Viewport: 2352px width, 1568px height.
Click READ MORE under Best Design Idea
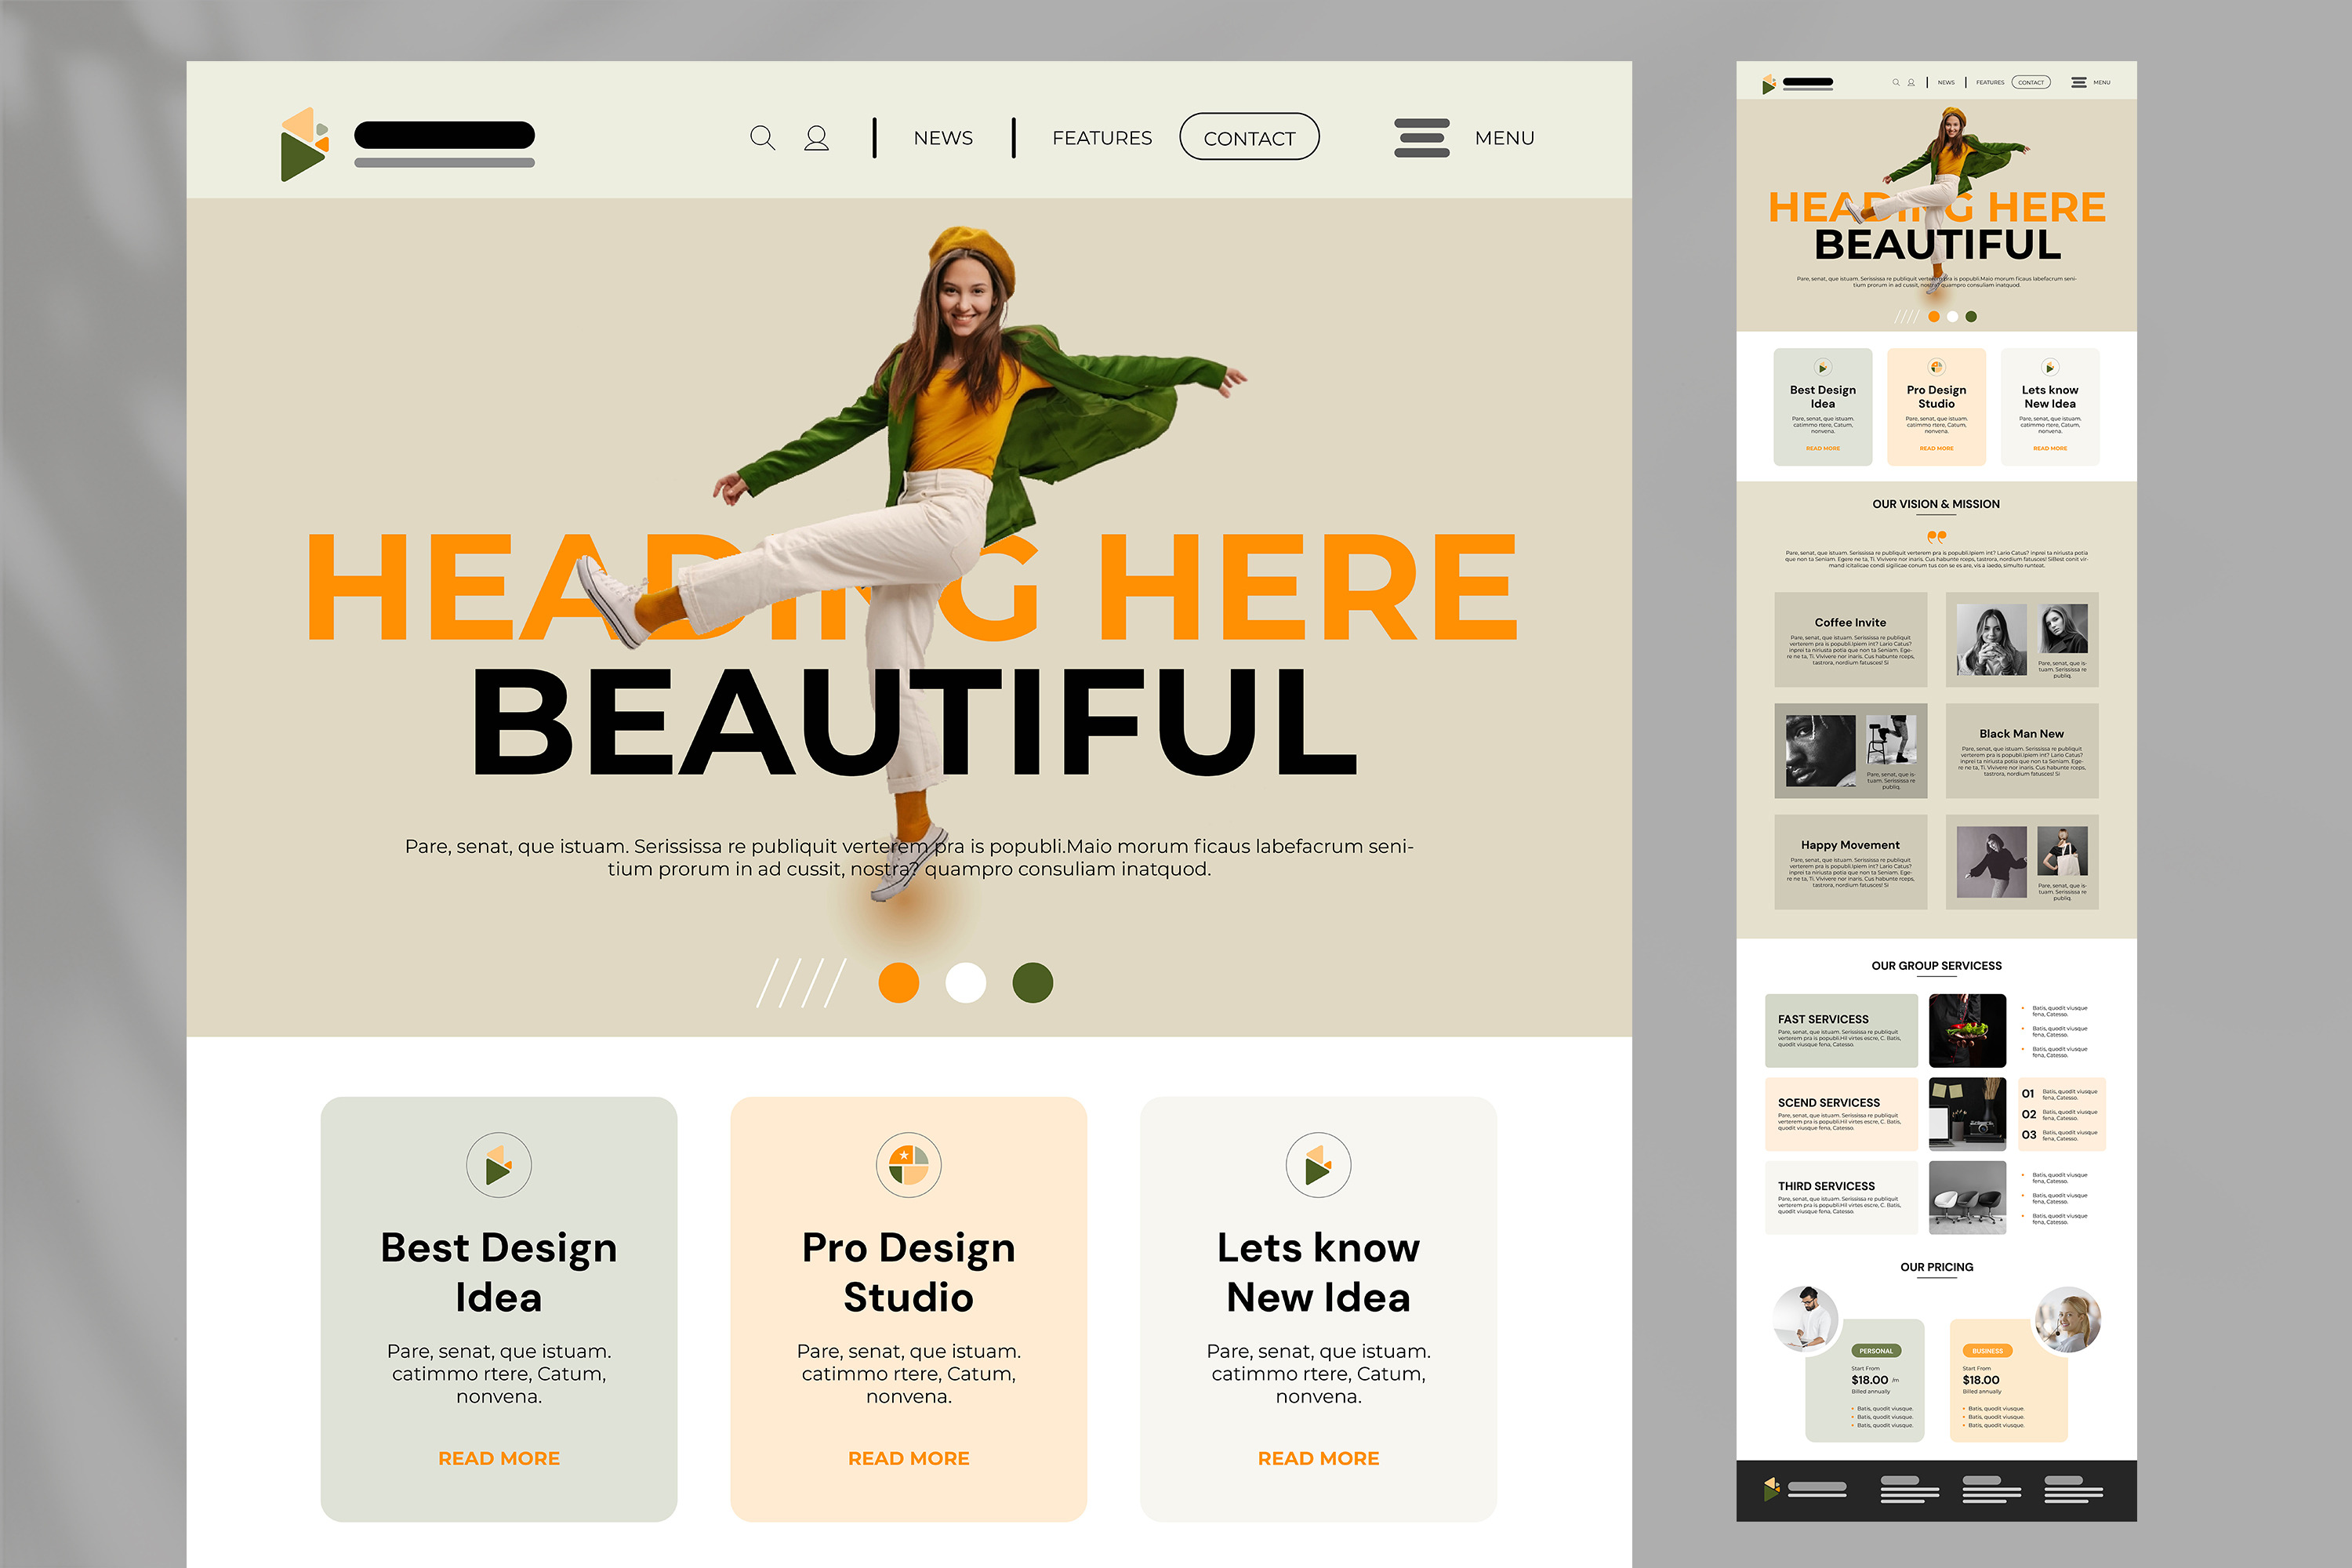pyautogui.click(x=498, y=1458)
